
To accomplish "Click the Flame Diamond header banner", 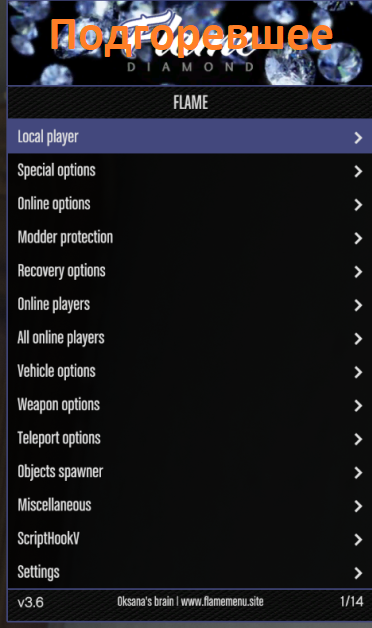I will (x=190, y=42).
